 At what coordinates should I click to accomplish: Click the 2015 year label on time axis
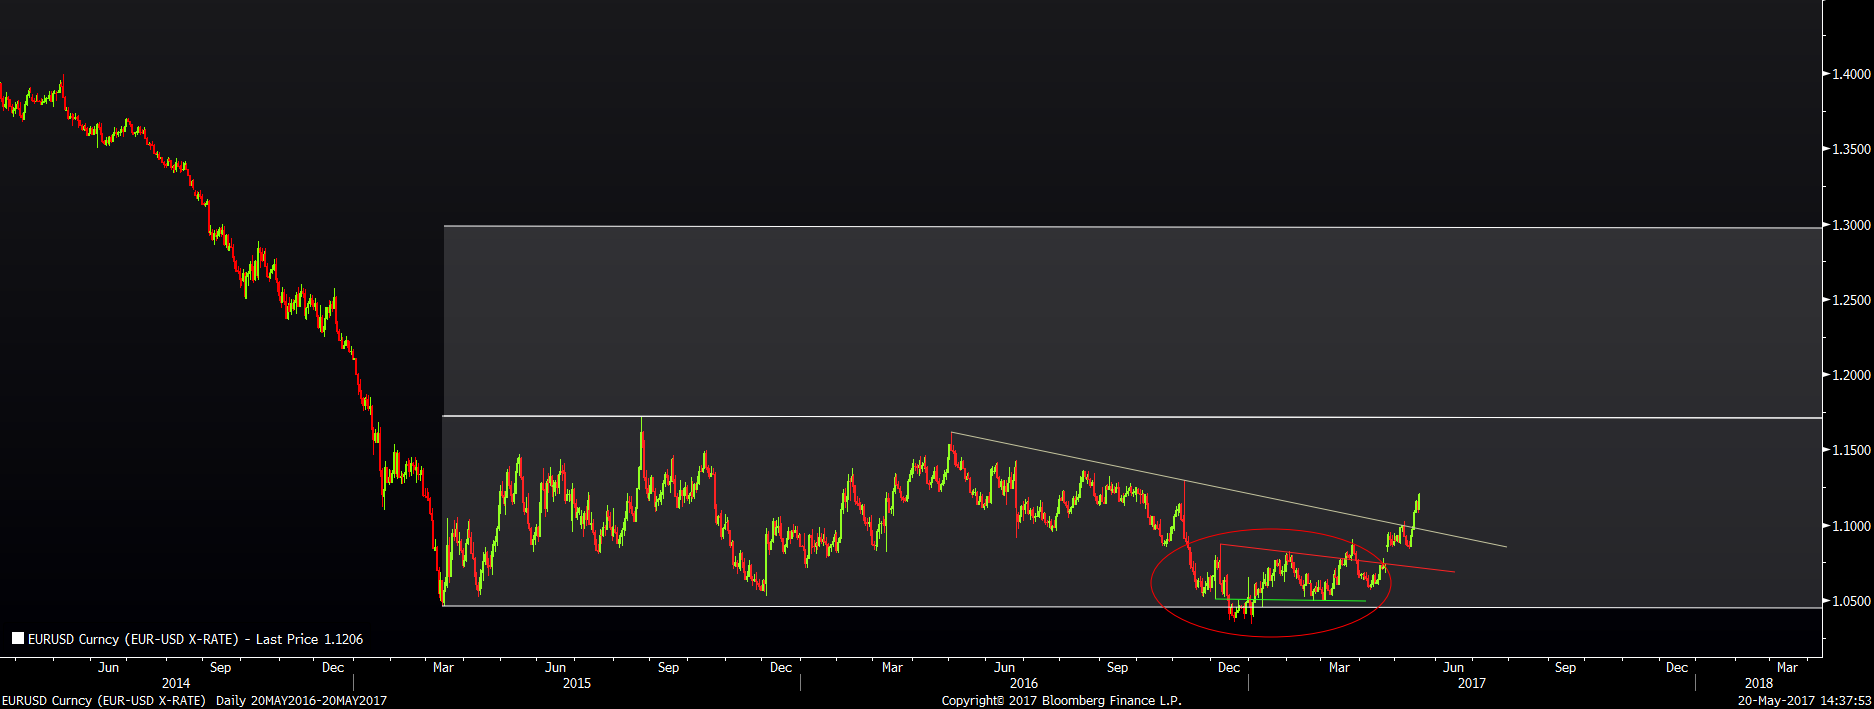pos(577,683)
